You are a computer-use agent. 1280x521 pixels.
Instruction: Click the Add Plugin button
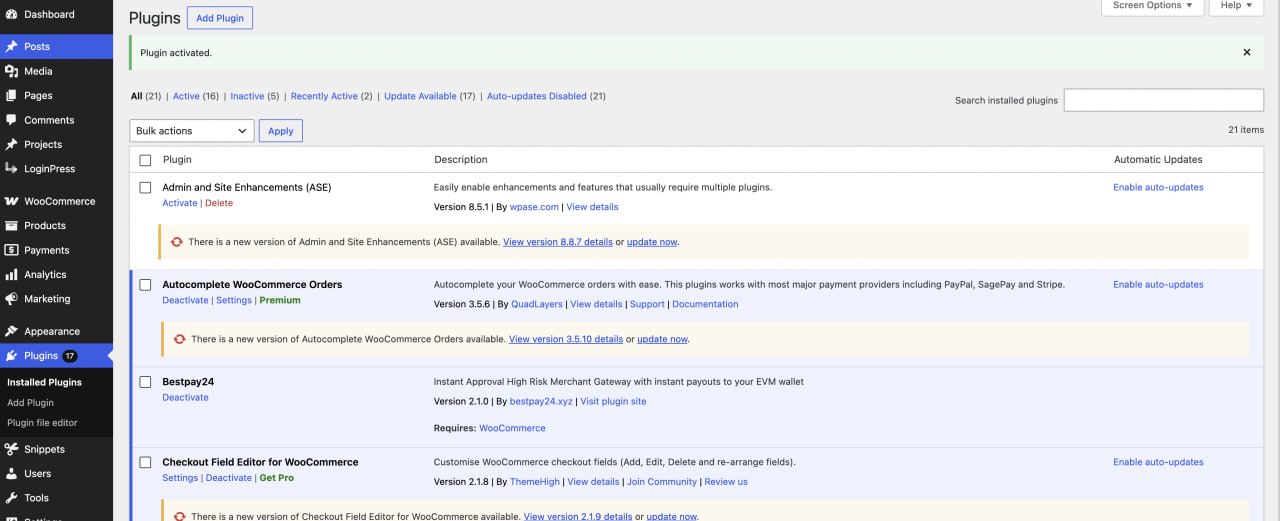(x=220, y=18)
